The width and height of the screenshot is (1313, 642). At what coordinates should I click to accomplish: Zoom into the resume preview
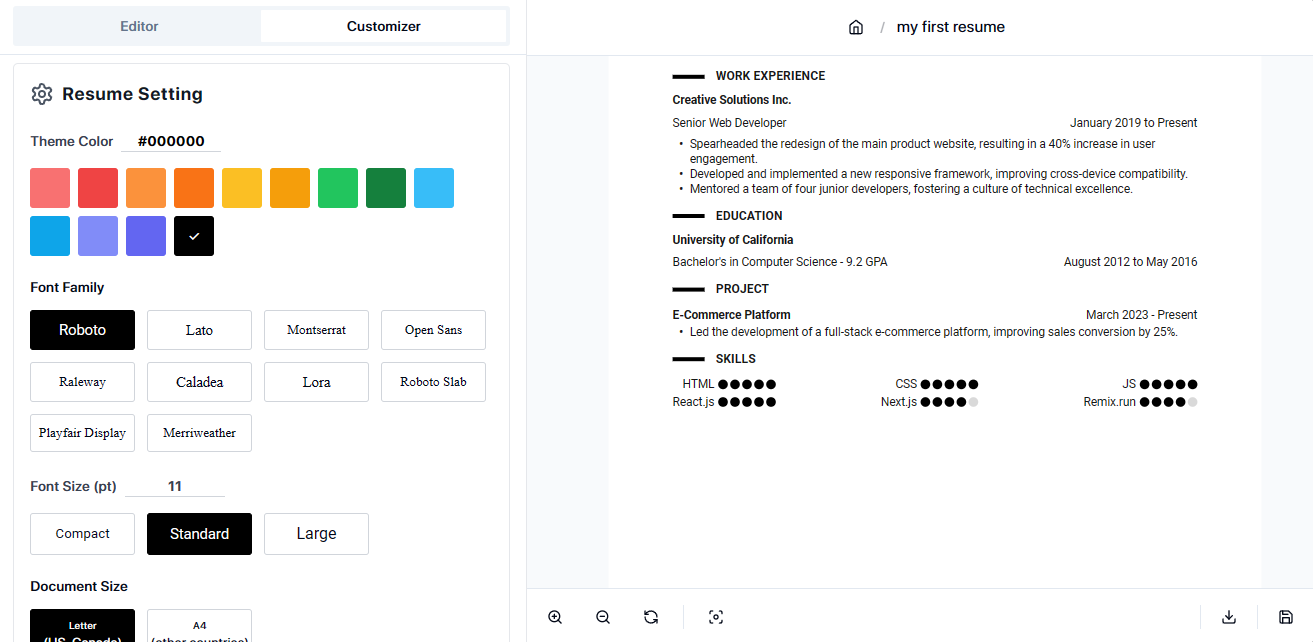pos(554,617)
